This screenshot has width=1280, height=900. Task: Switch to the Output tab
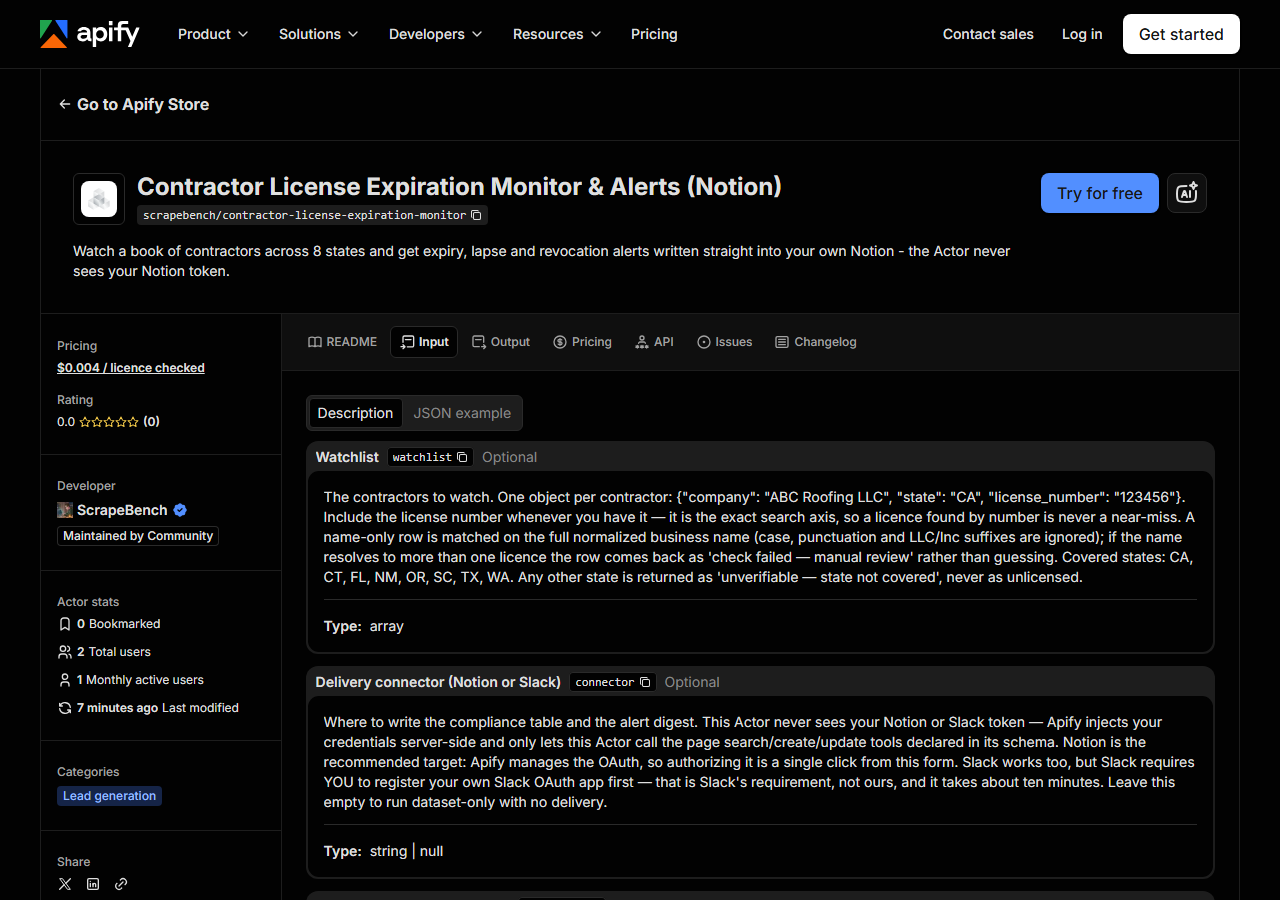501,342
